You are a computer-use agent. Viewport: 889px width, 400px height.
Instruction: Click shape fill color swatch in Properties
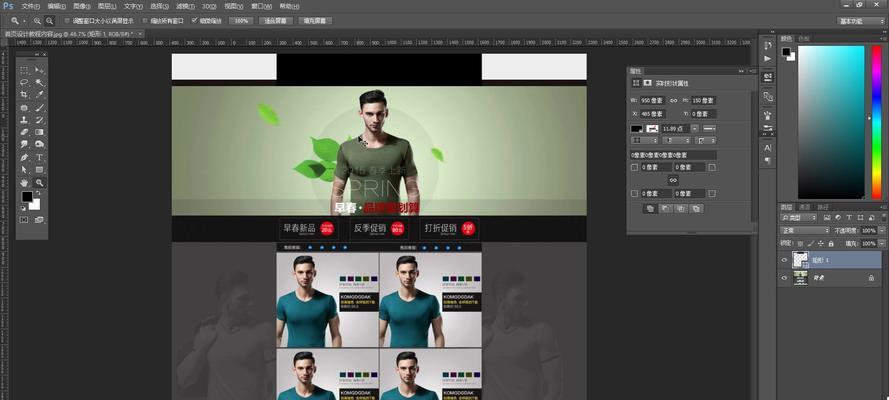[x=637, y=129]
